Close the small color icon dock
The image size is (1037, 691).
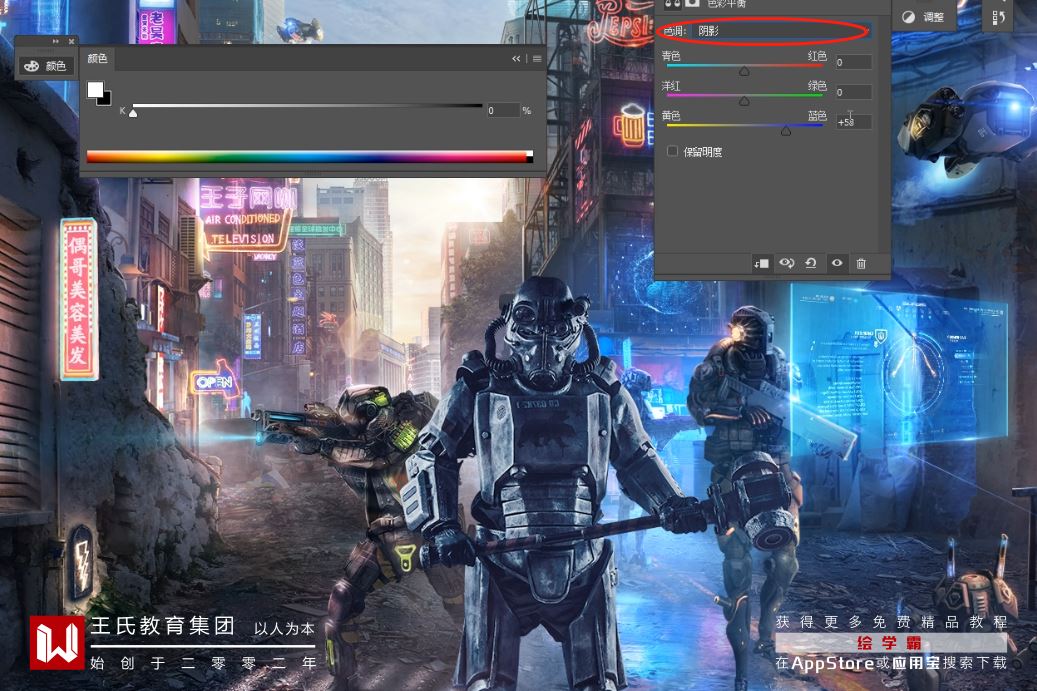pyautogui.click(x=71, y=41)
